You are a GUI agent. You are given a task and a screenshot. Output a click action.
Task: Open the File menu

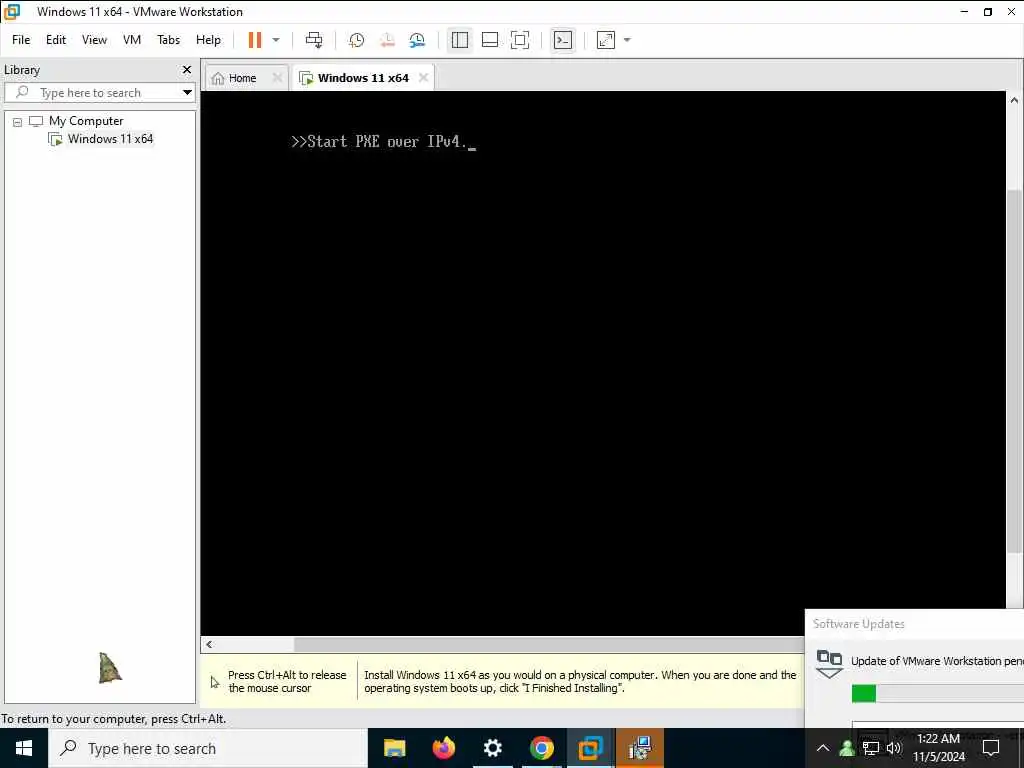pos(21,40)
